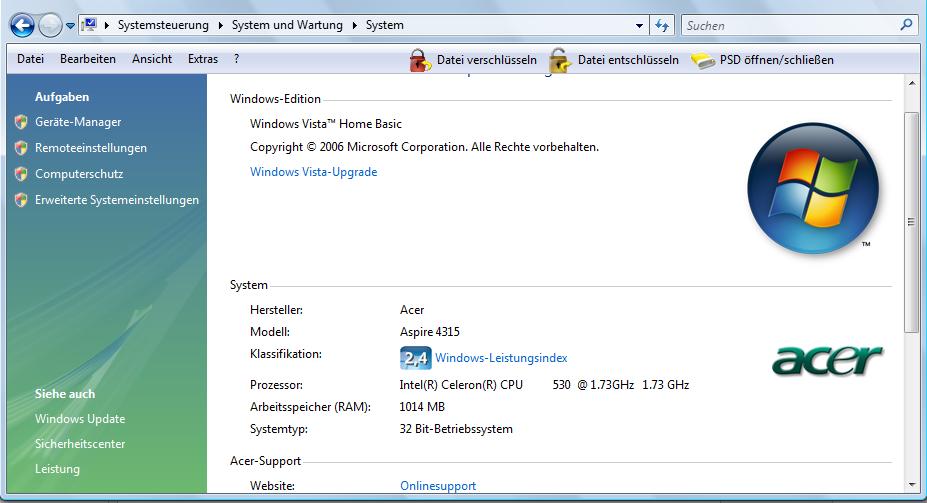Refresh the page with refresh arrows button
Screen dimensions: 927x503
tap(662, 25)
